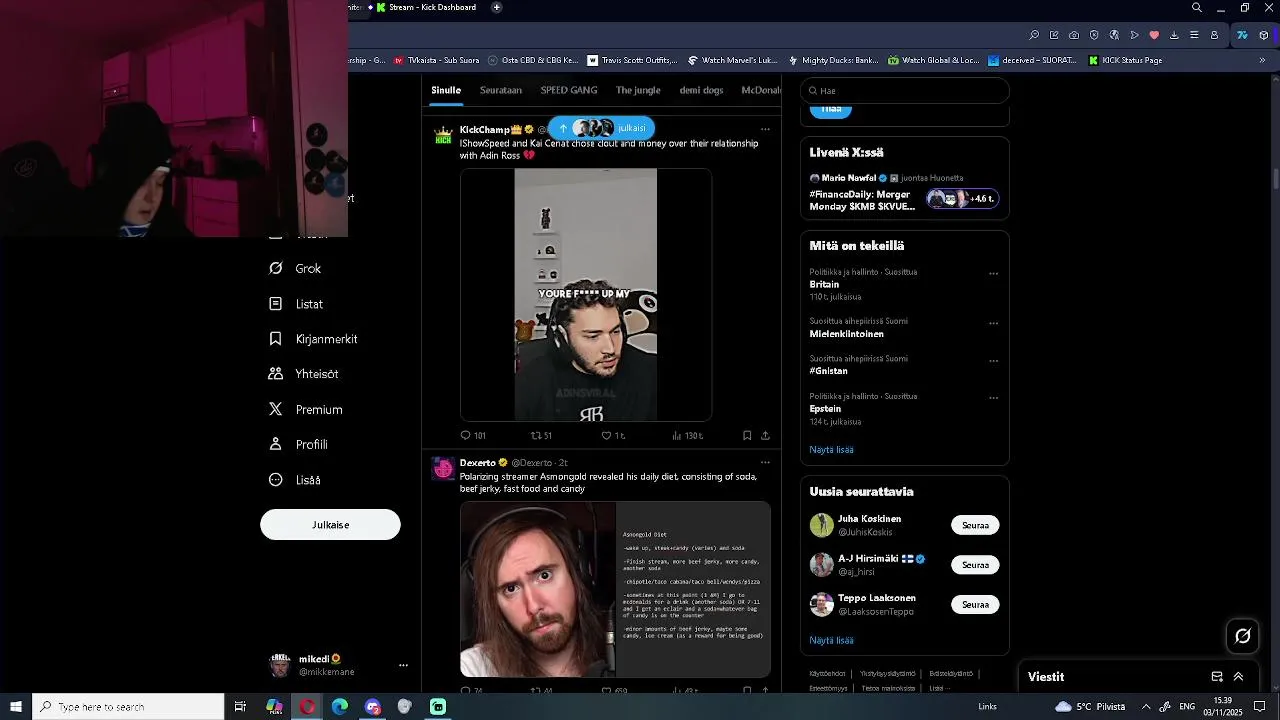Open Yhteisöt communities in the sidebar
Image resolution: width=1280 pixels, height=720 pixels.
click(x=303, y=374)
